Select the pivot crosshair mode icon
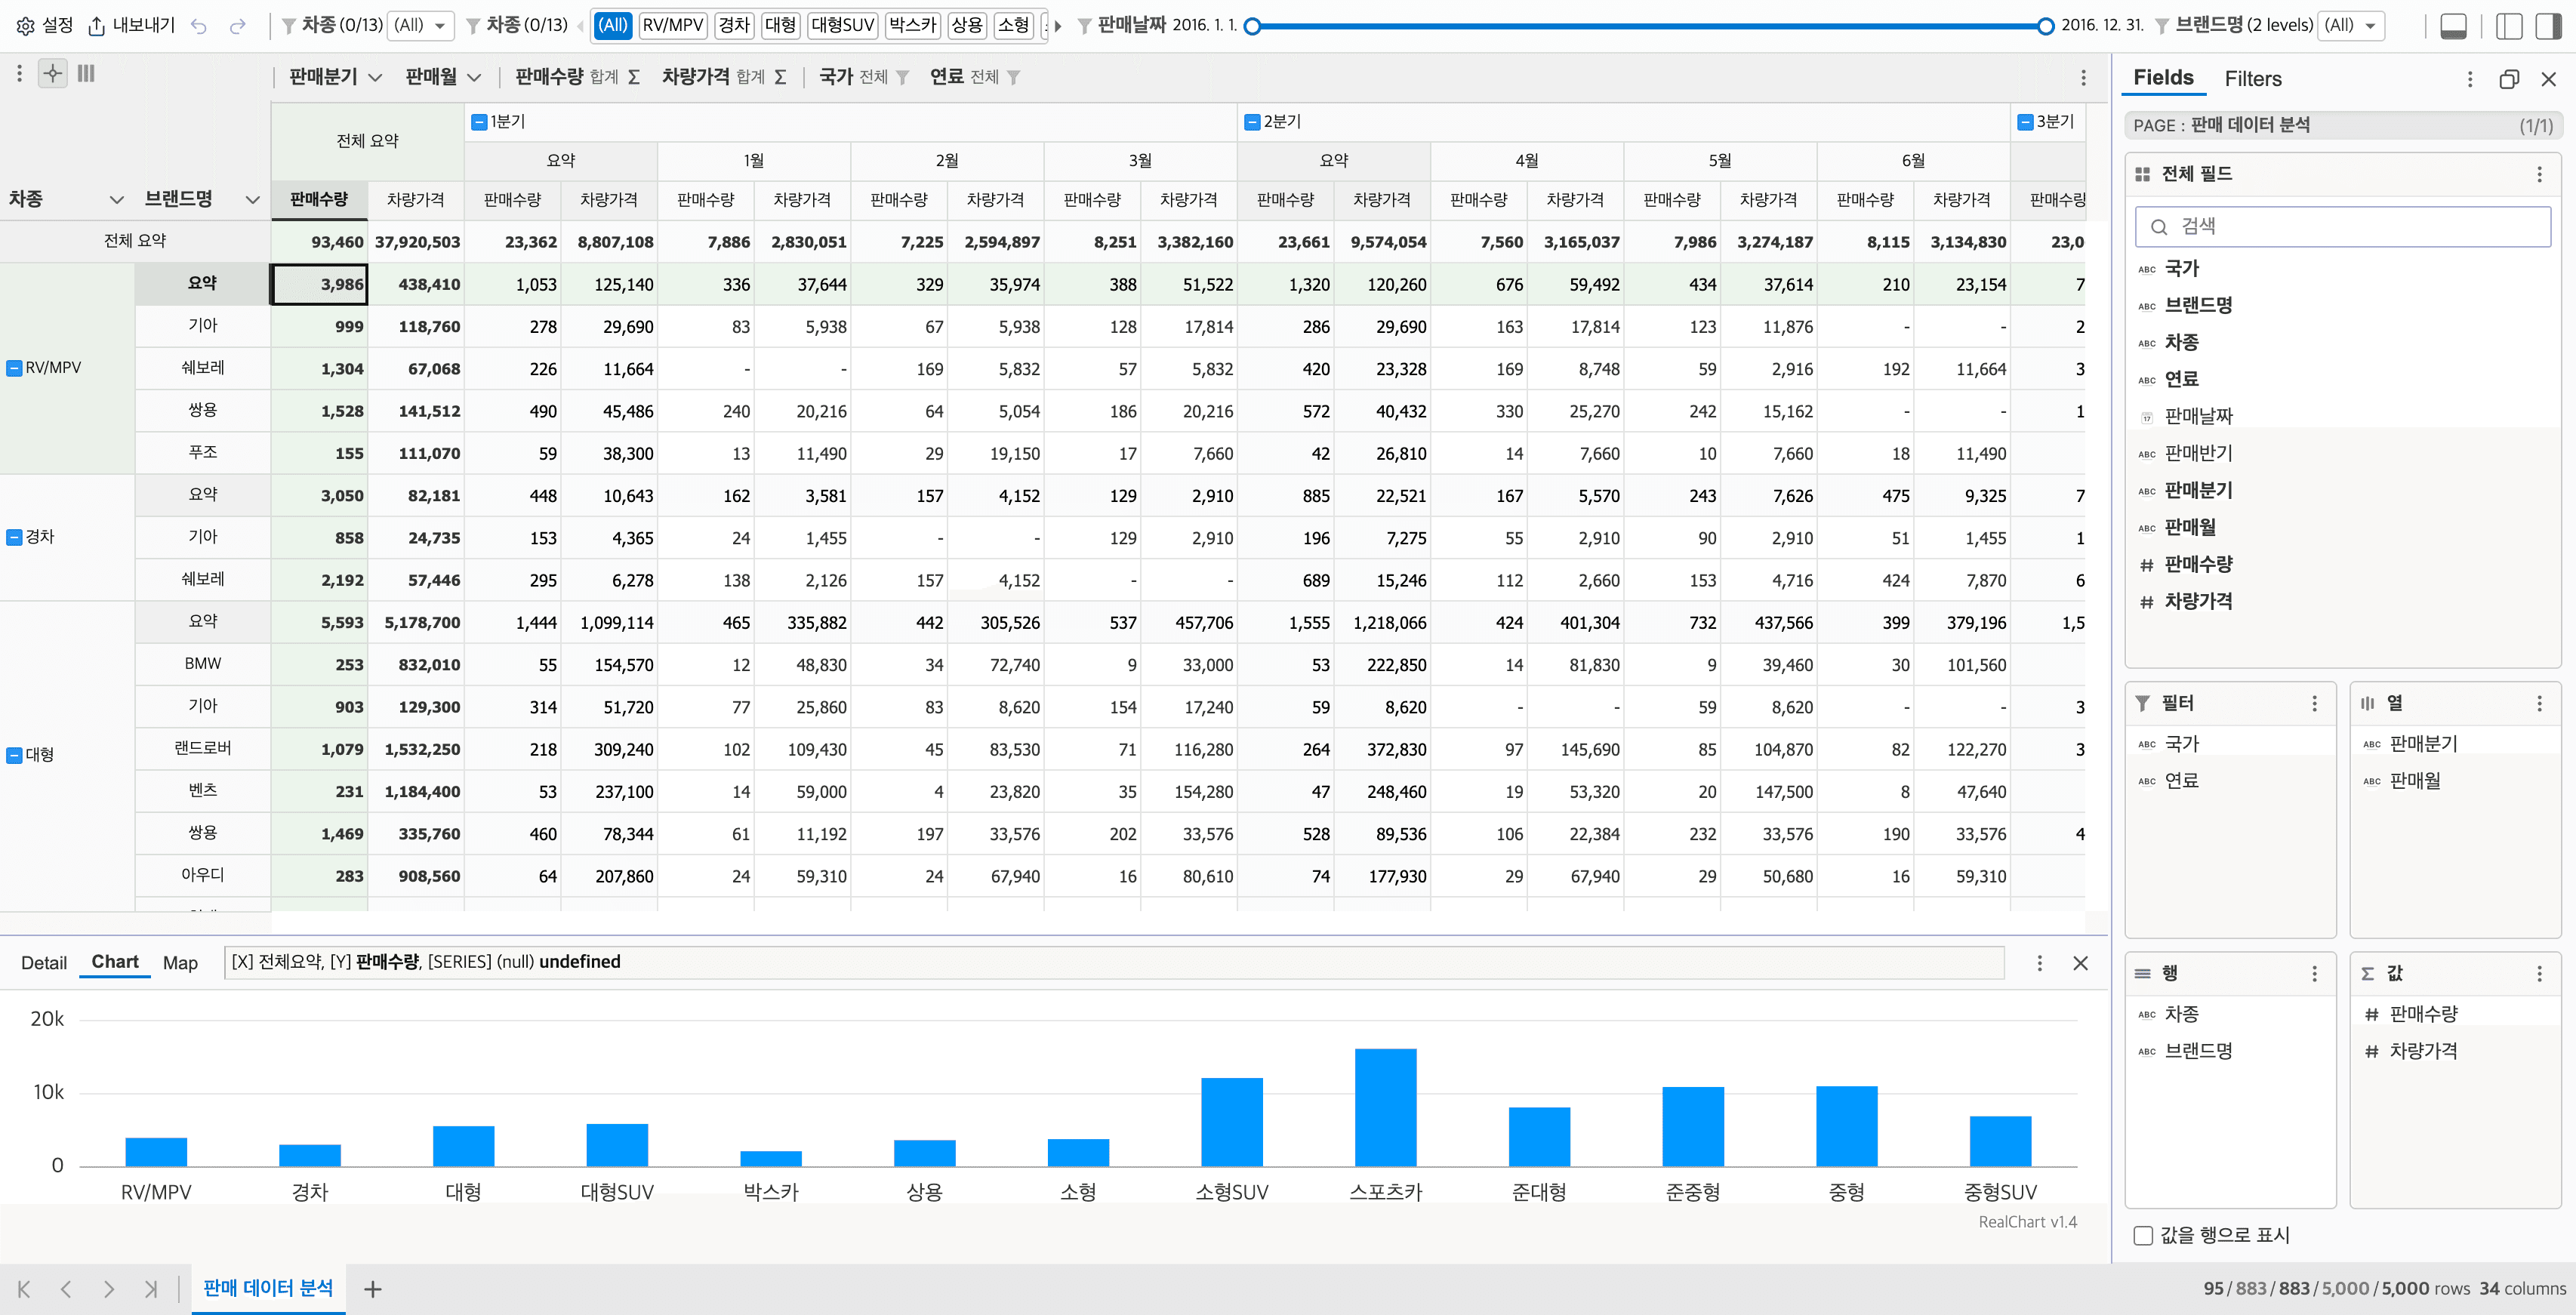Viewport: 2576px width, 1315px height. [53, 73]
